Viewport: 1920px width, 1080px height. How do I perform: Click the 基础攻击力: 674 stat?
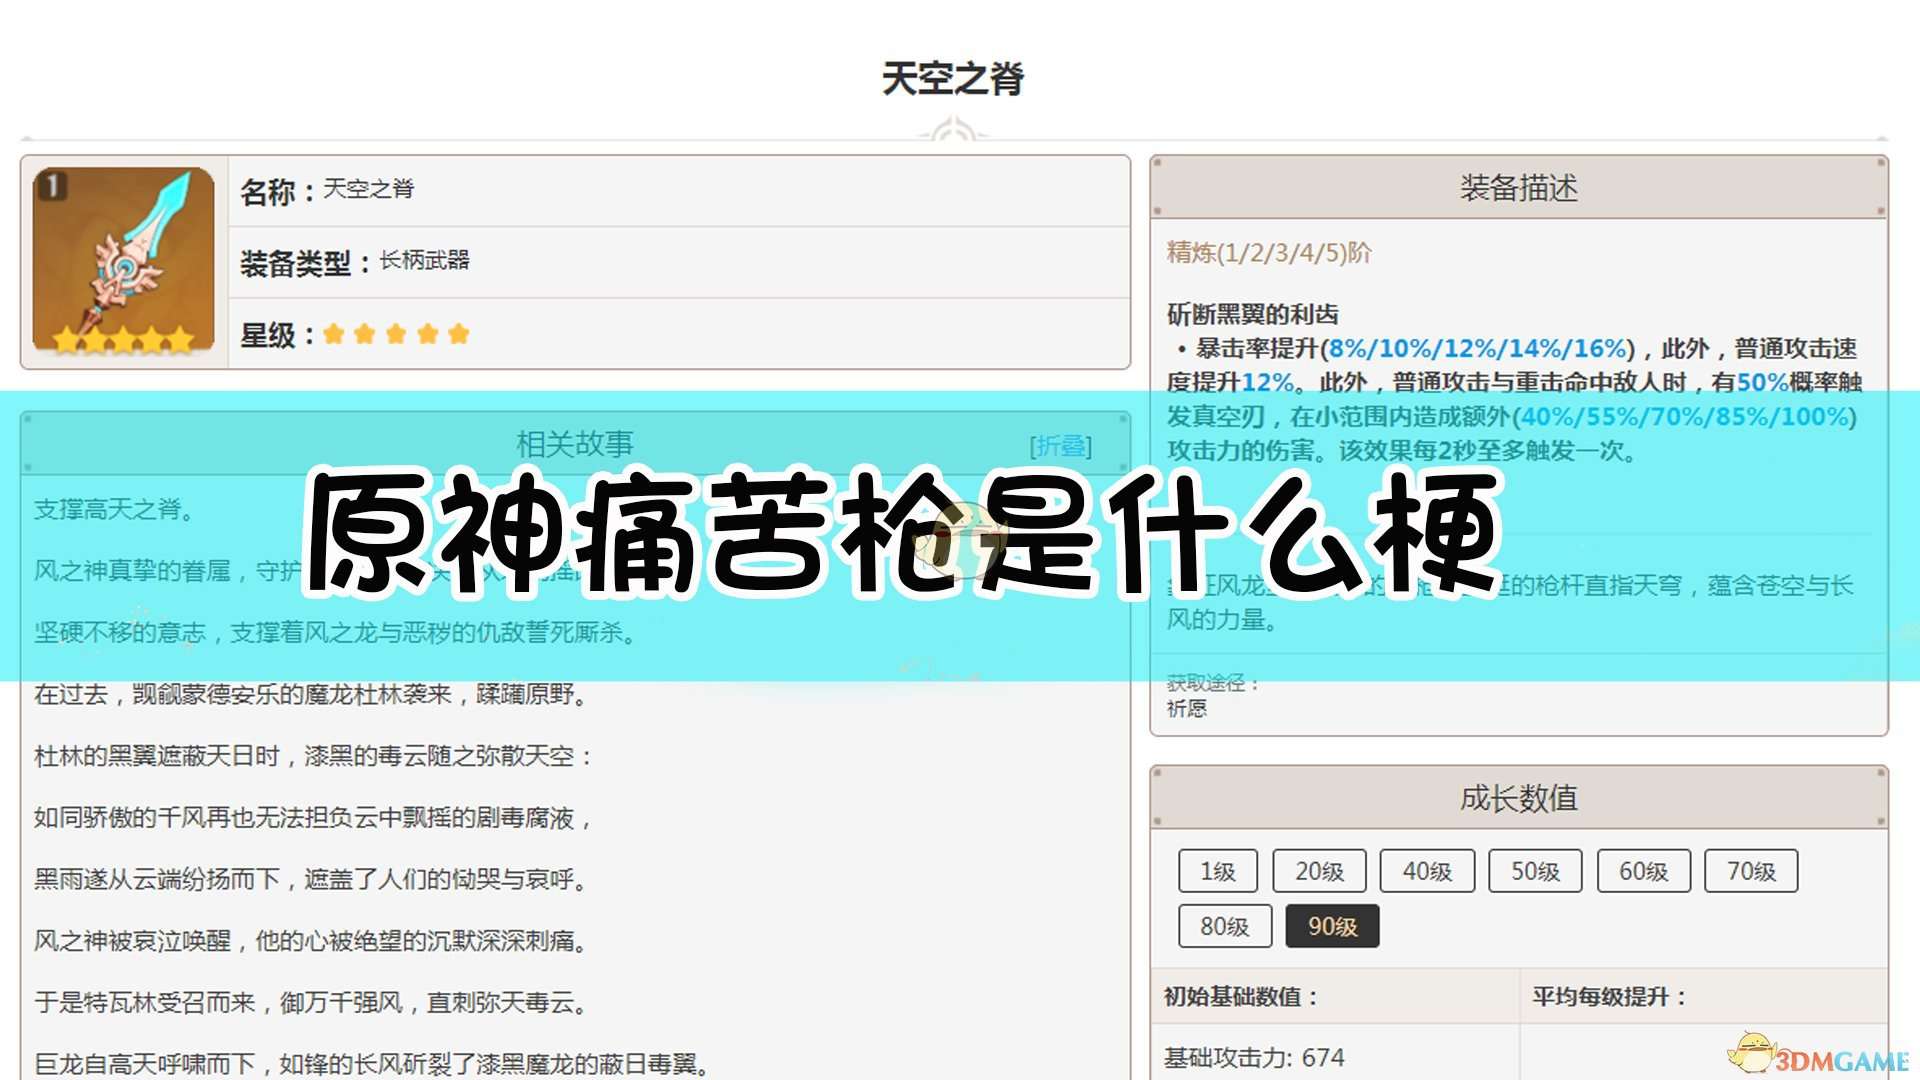pyautogui.click(x=1254, y=1057)
